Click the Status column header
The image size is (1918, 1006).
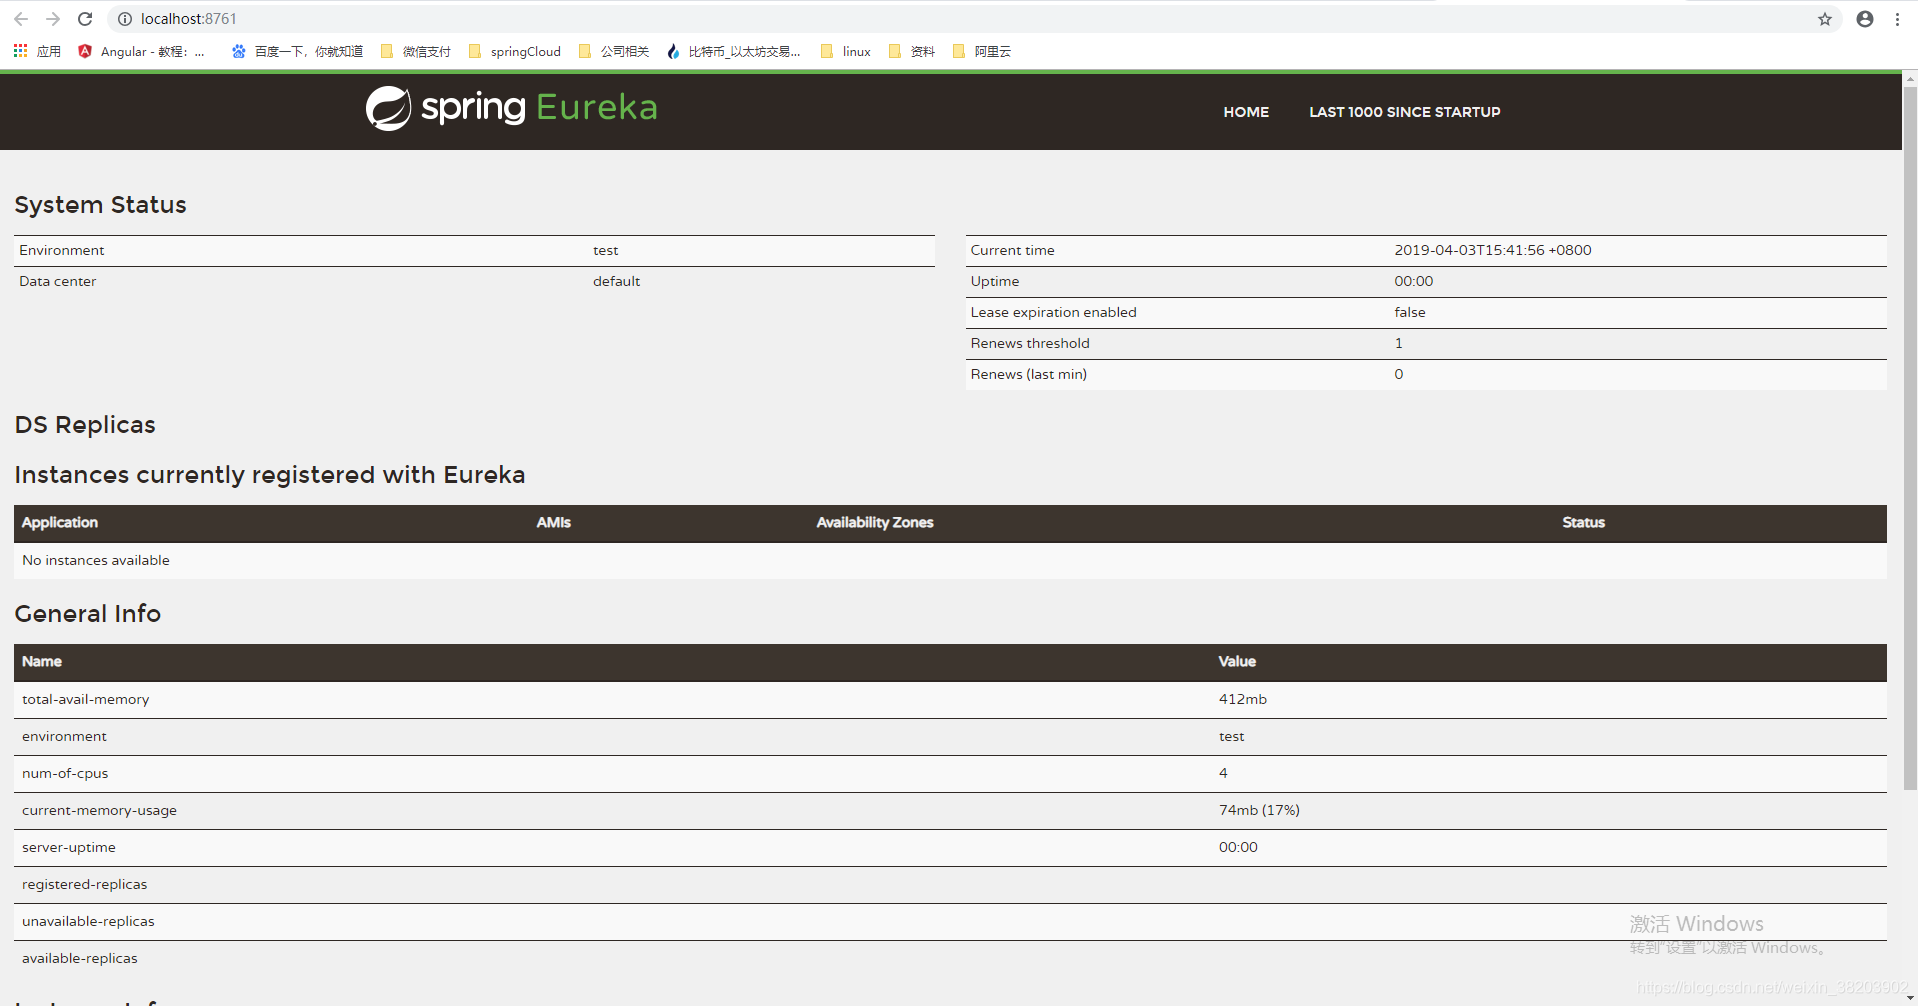click(1584, 522)
